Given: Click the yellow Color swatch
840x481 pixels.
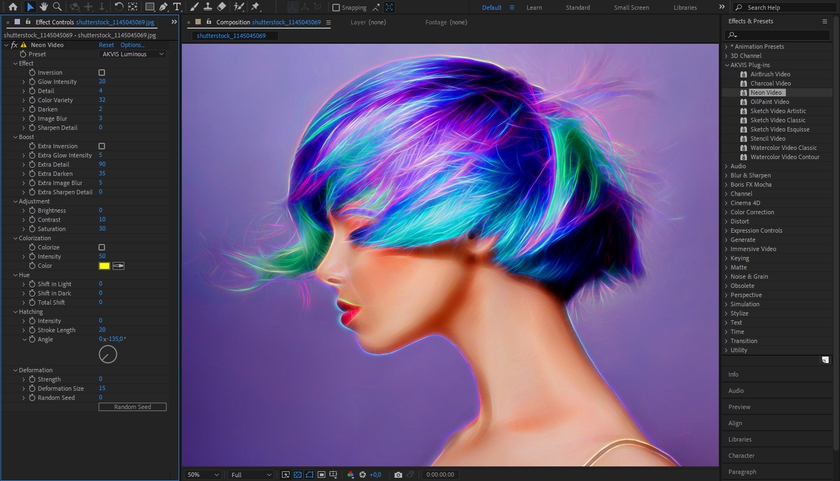Looking at the screenshot, I should 104,266.
